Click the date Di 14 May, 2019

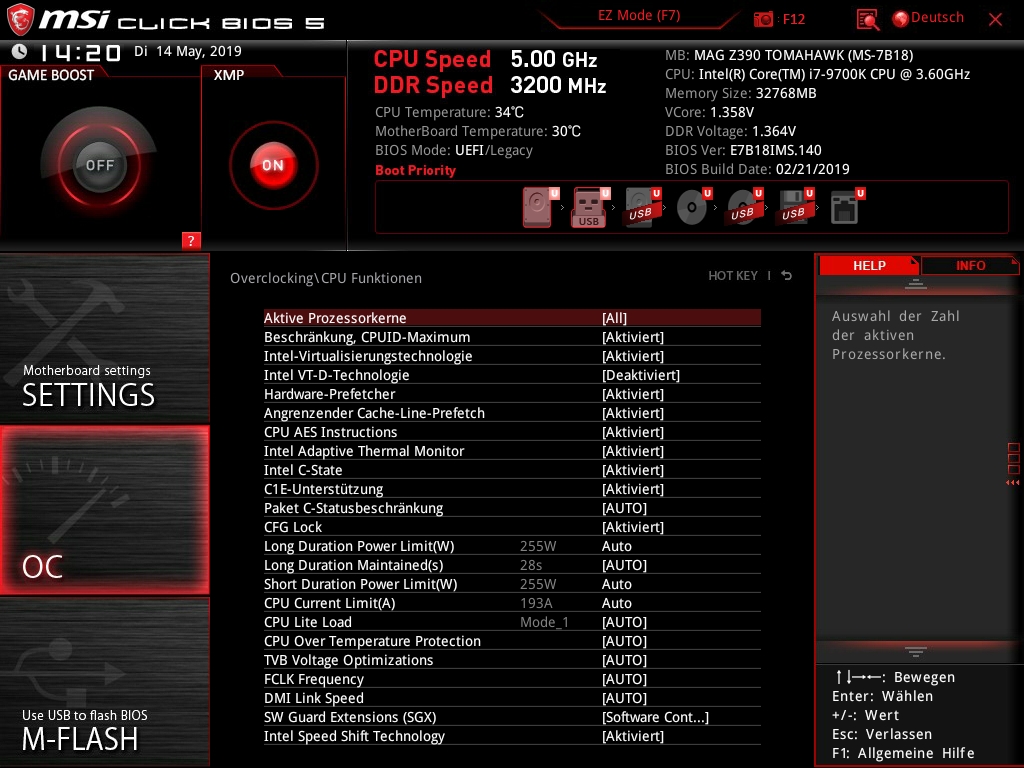click(x=188, y=52)
